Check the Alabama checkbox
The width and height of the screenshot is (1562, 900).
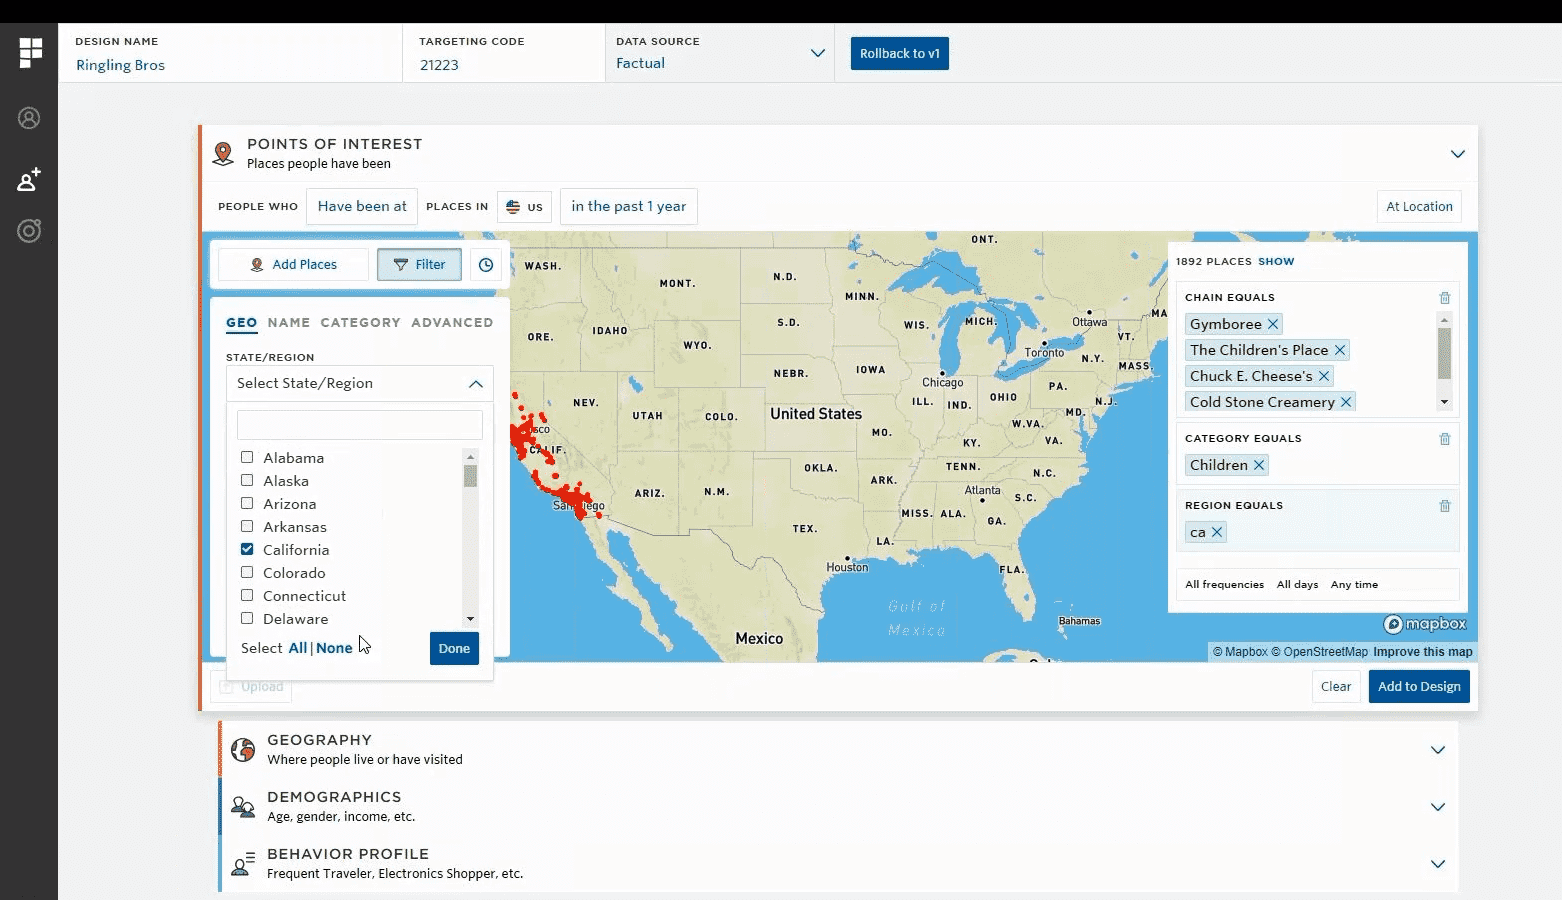(247, 457)
